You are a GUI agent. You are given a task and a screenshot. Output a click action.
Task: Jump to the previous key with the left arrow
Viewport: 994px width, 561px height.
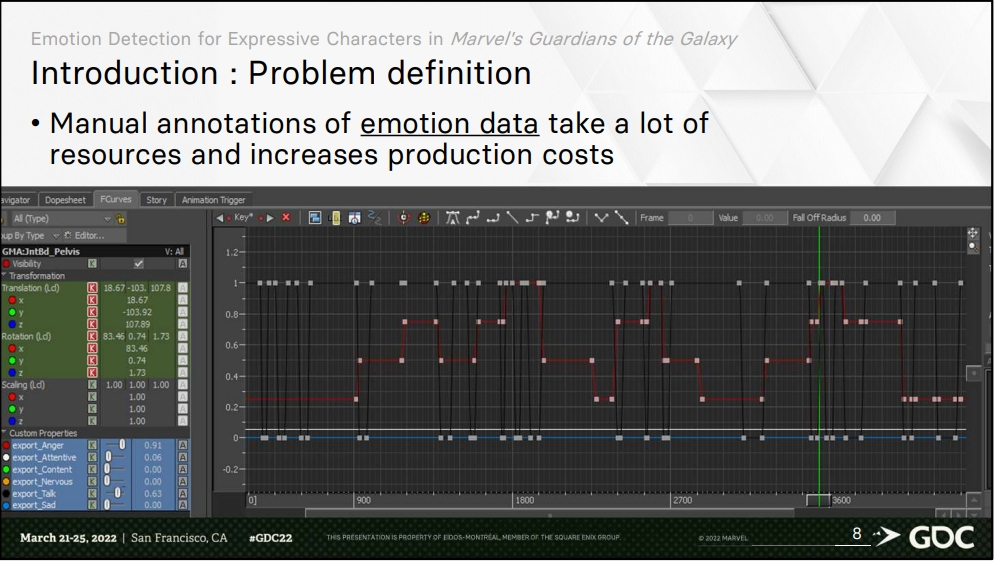click(x=219, y=217)
